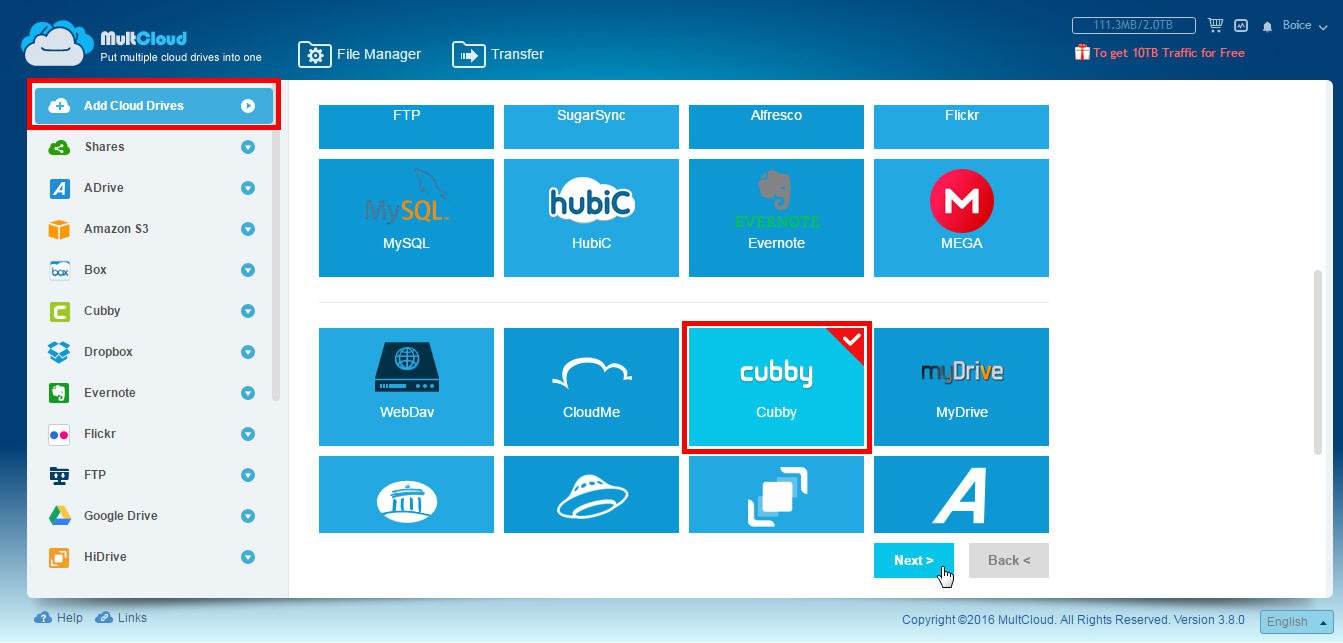Expand the ADrive arrow
Viewport: 1343px width, 643px height.
pyautogui.click(x=248, y=188)
